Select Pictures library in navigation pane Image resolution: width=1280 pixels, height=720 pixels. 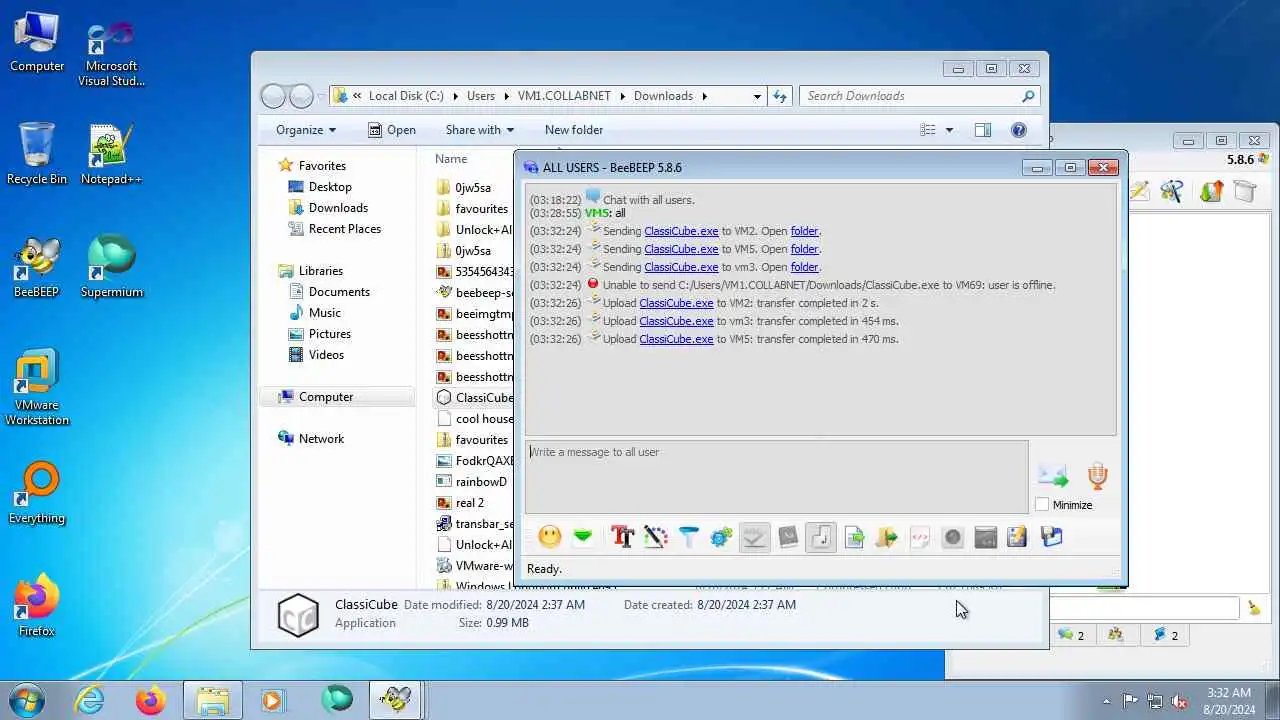pos(329,334)
